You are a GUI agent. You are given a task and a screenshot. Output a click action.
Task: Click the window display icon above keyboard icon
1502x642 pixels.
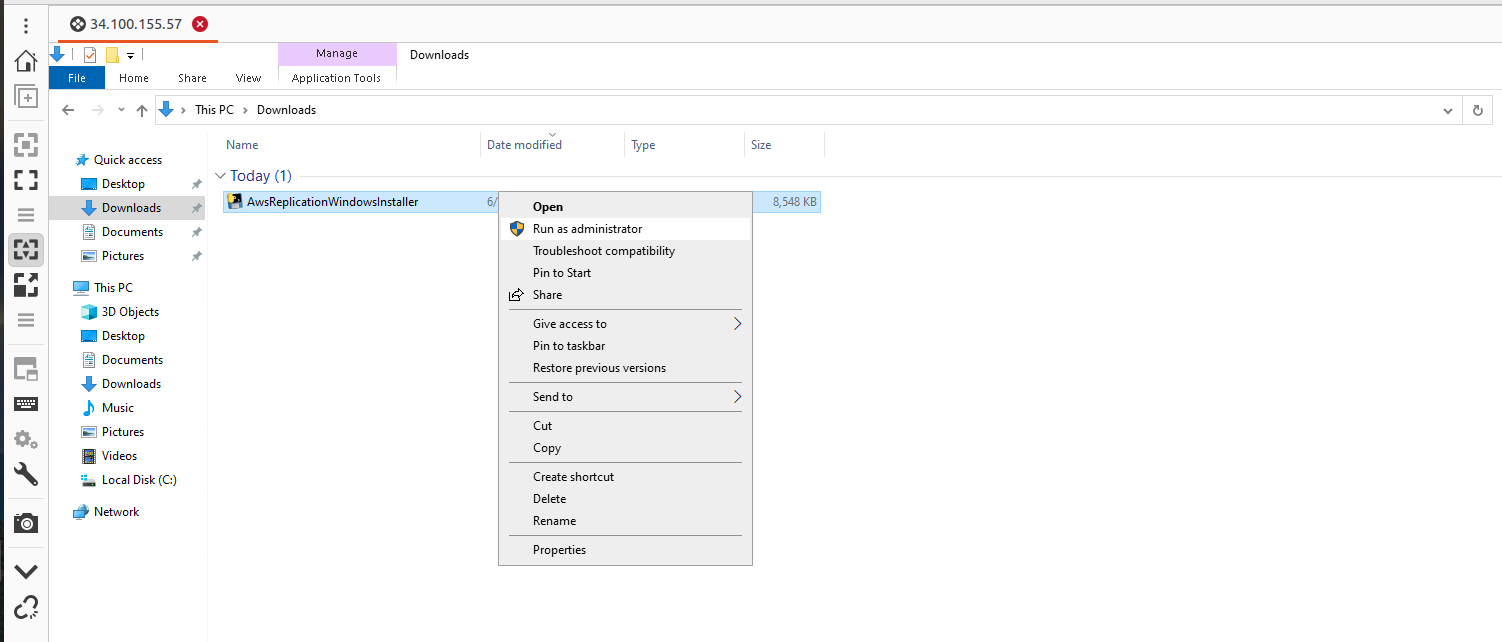pos(26,369)
